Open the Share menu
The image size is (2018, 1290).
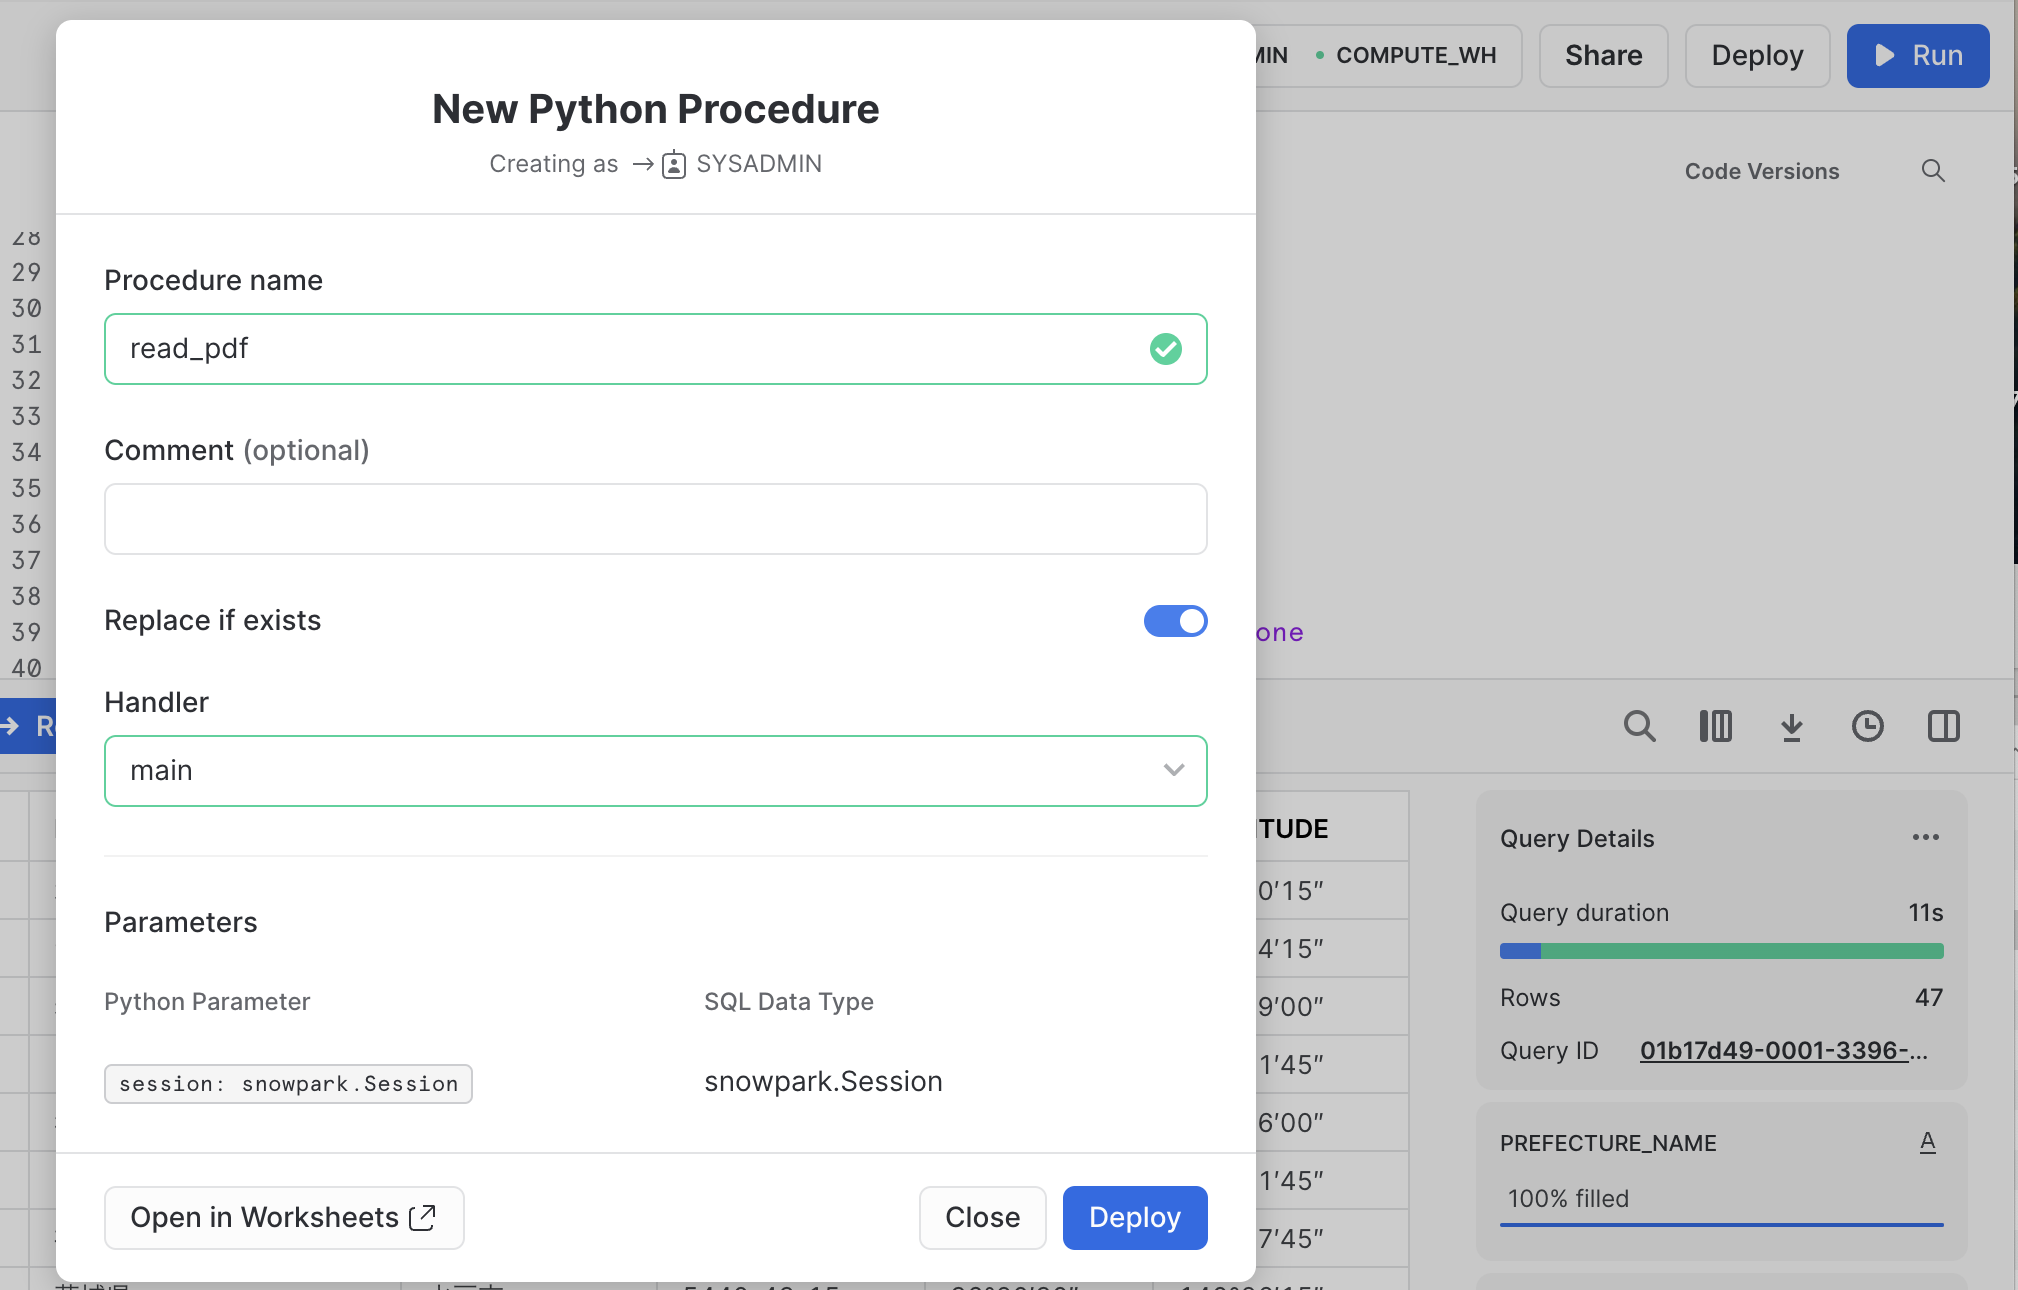coord(1602,55)
